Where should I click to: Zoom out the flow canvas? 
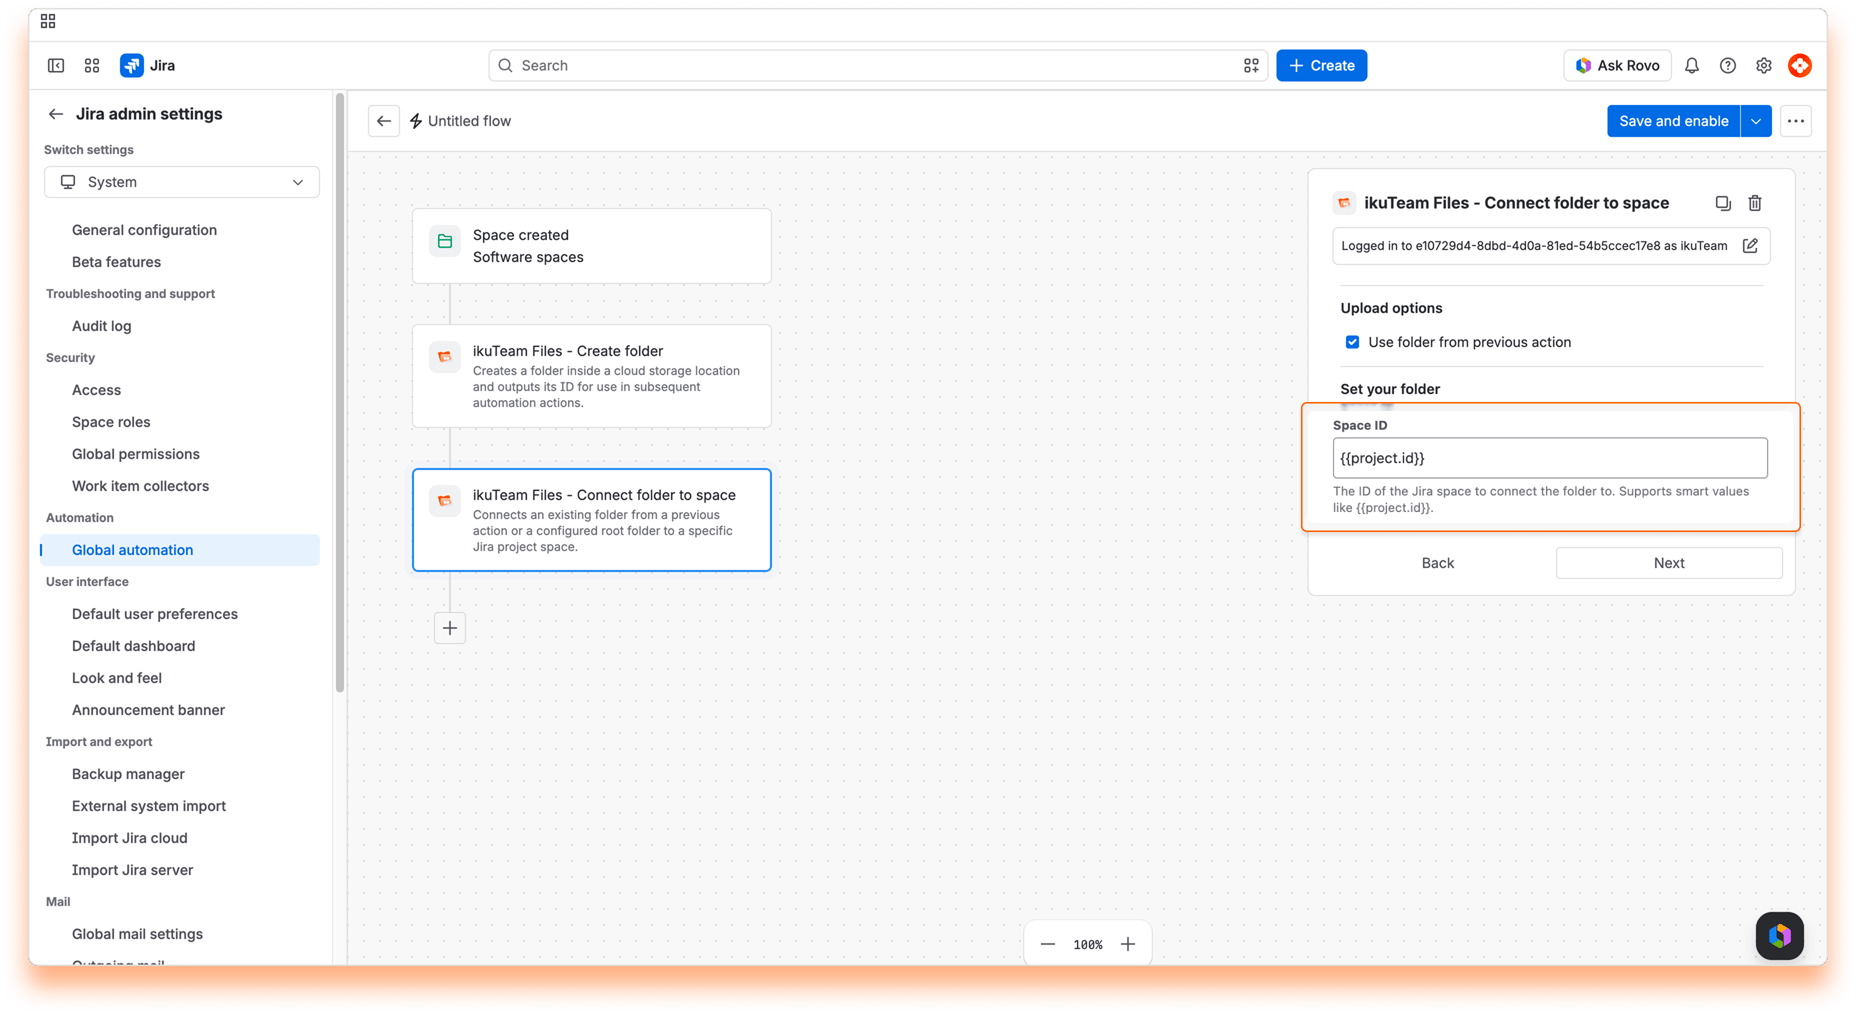(1048, 944)
